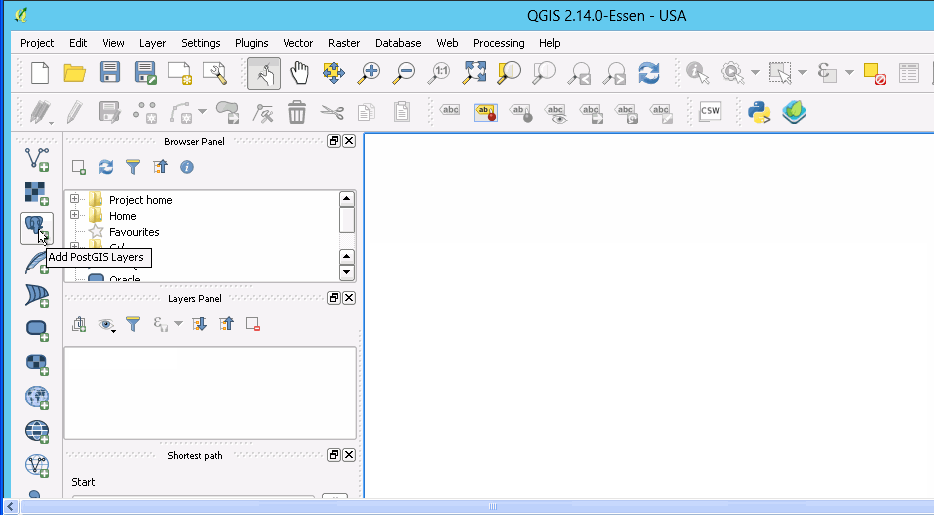Screen dimensions: 934x515
Task: Open project via yellow folder icon
Action: tap(75, 73)
